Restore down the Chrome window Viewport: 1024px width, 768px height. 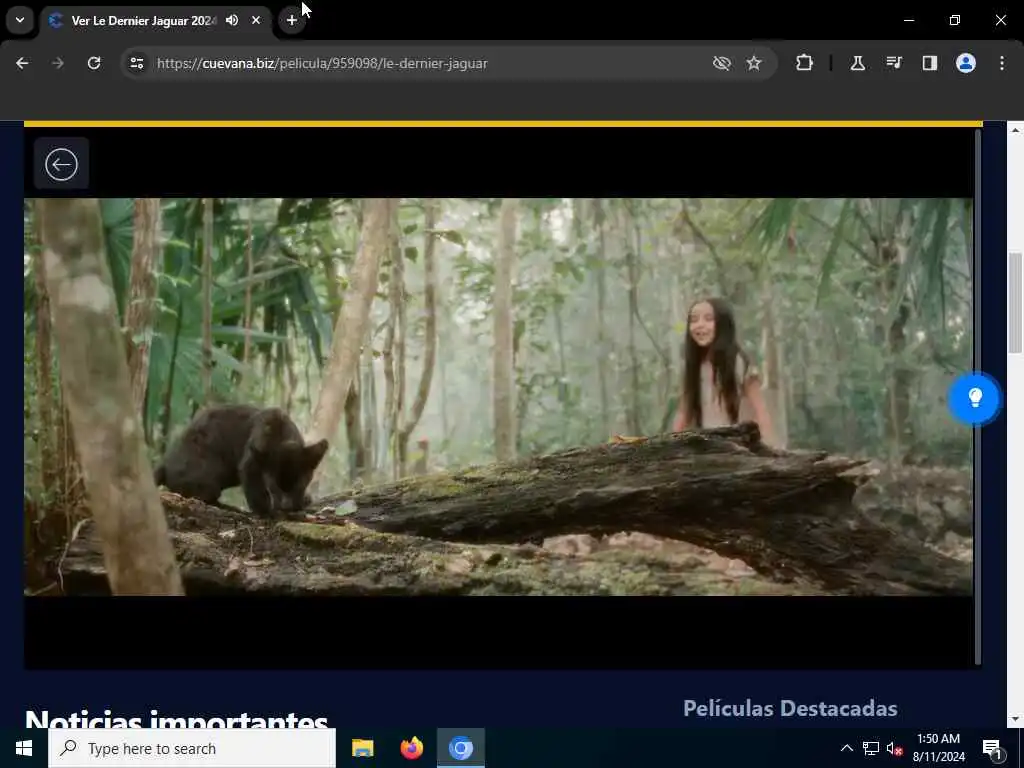click(x=955, y=20)
